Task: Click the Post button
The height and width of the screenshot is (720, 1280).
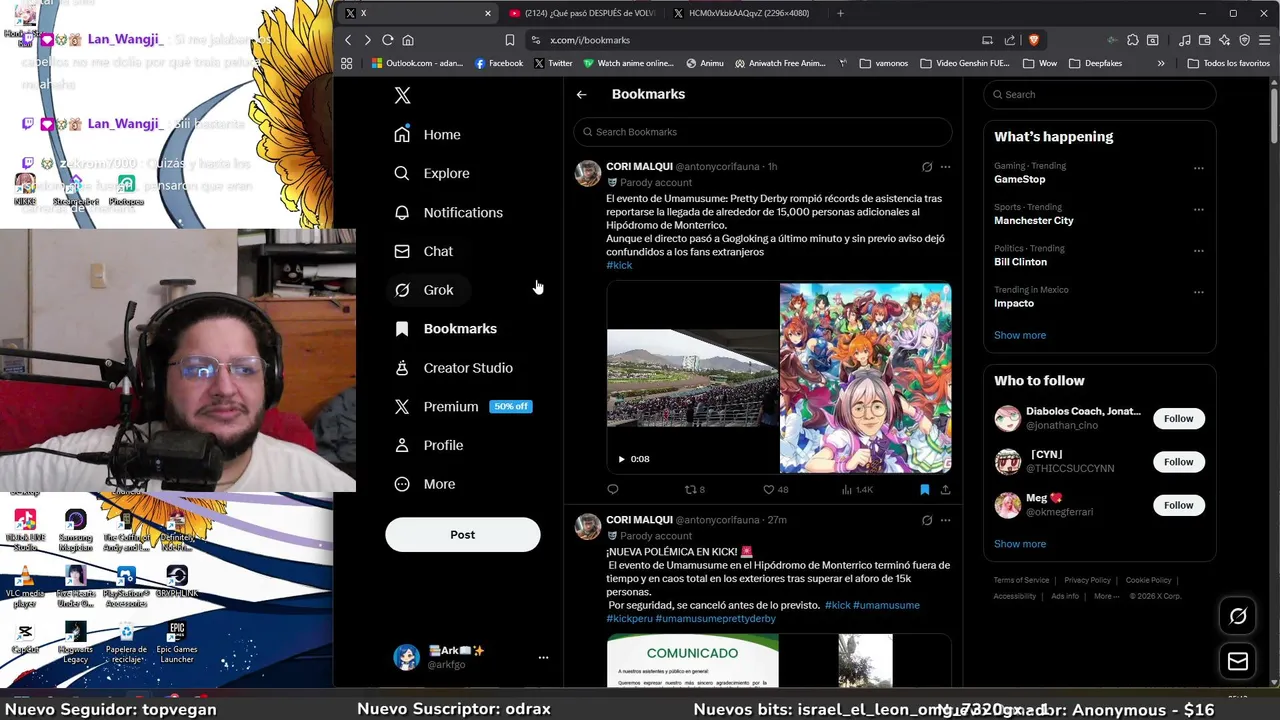Action: [462, 534]
